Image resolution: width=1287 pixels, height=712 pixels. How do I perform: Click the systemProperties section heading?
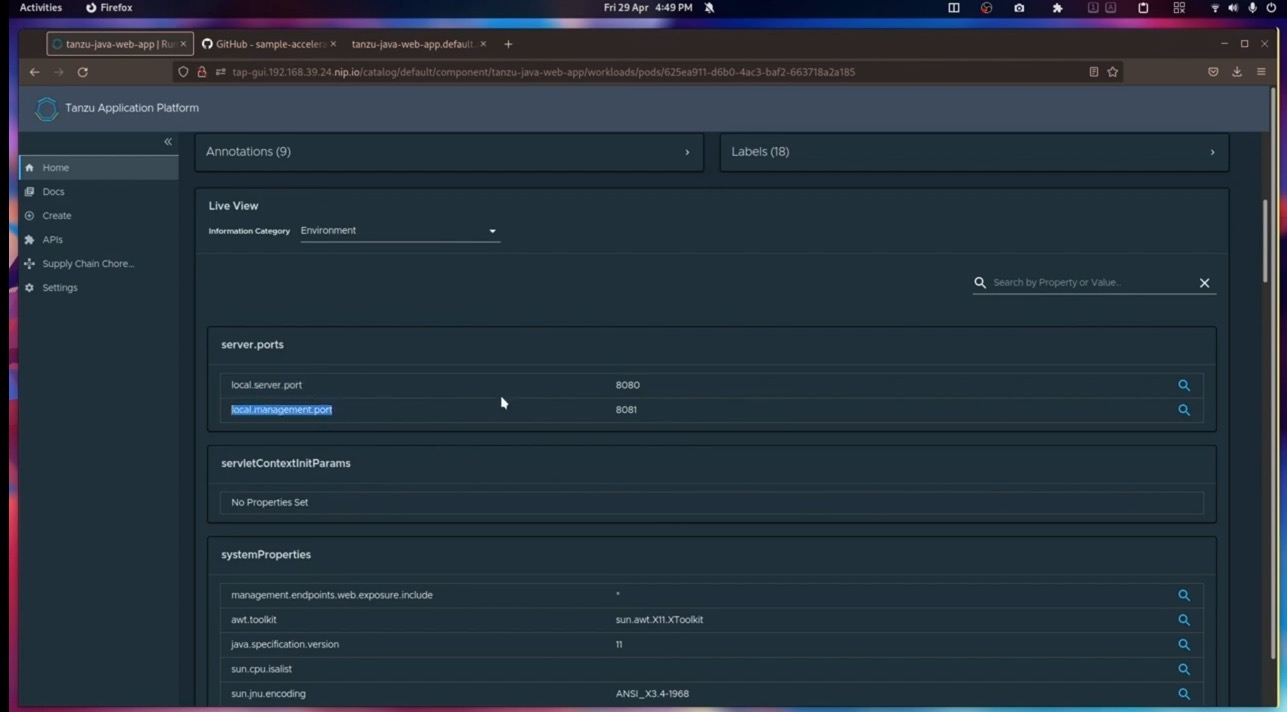tap(266, 555)
